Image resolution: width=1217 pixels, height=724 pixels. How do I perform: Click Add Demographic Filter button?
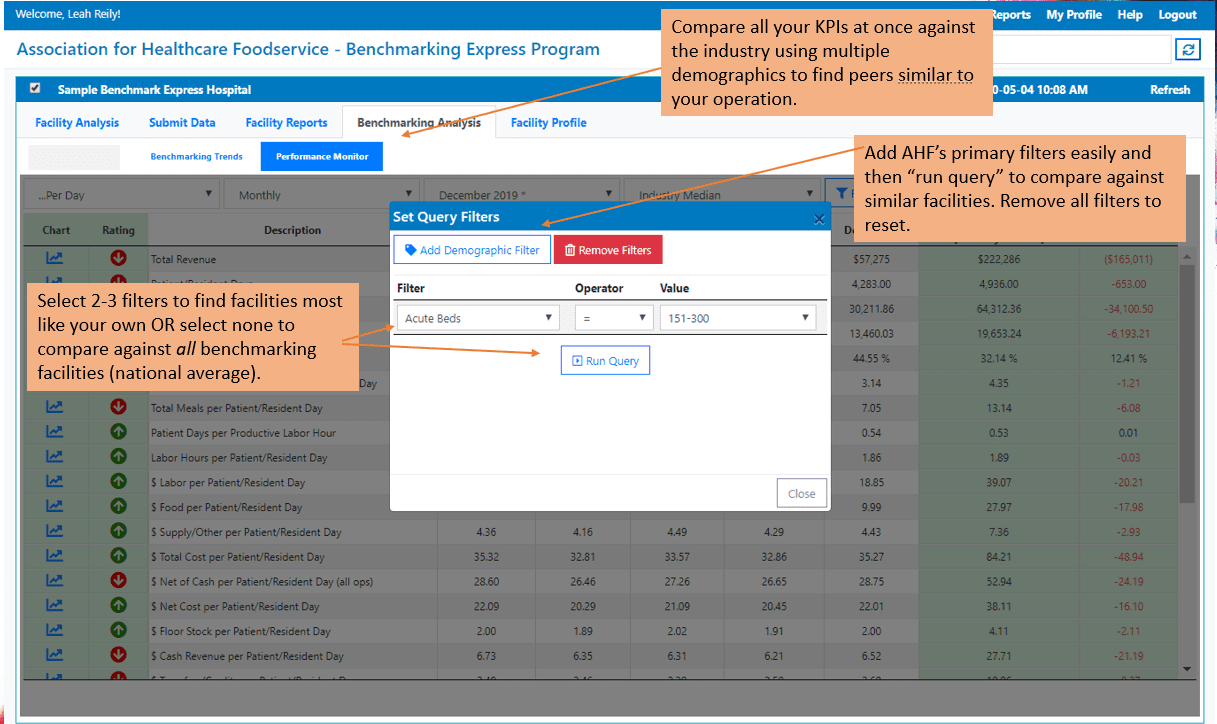[x=472, y=250]
